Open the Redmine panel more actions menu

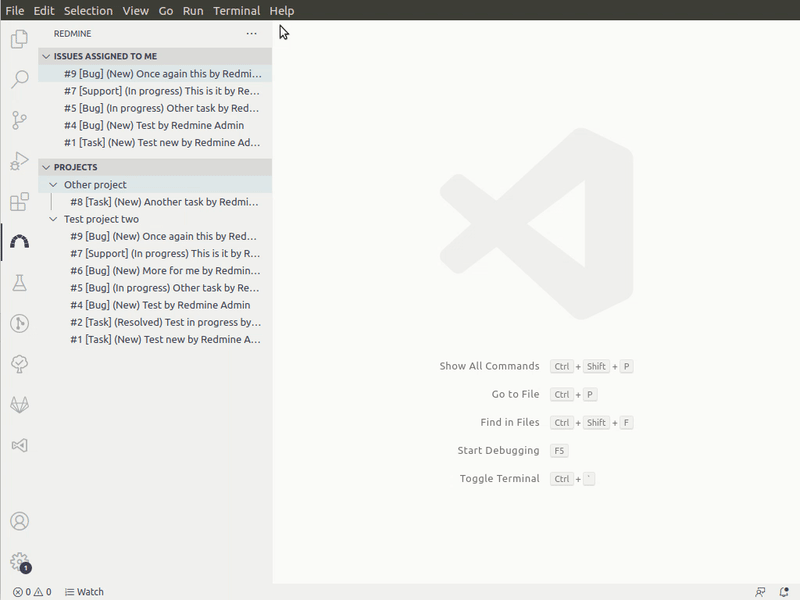click(x=252, y=34)
